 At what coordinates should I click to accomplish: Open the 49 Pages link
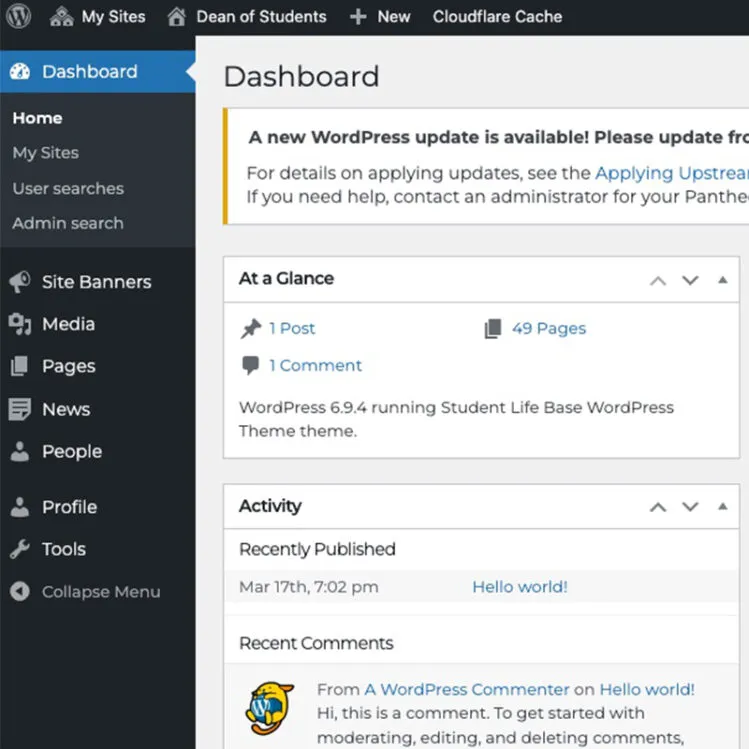549,329
